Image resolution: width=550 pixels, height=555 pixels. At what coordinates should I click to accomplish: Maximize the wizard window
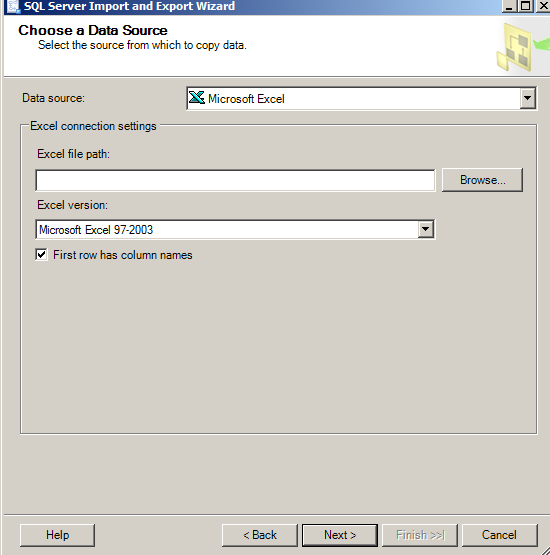click(x=526, y=6)
